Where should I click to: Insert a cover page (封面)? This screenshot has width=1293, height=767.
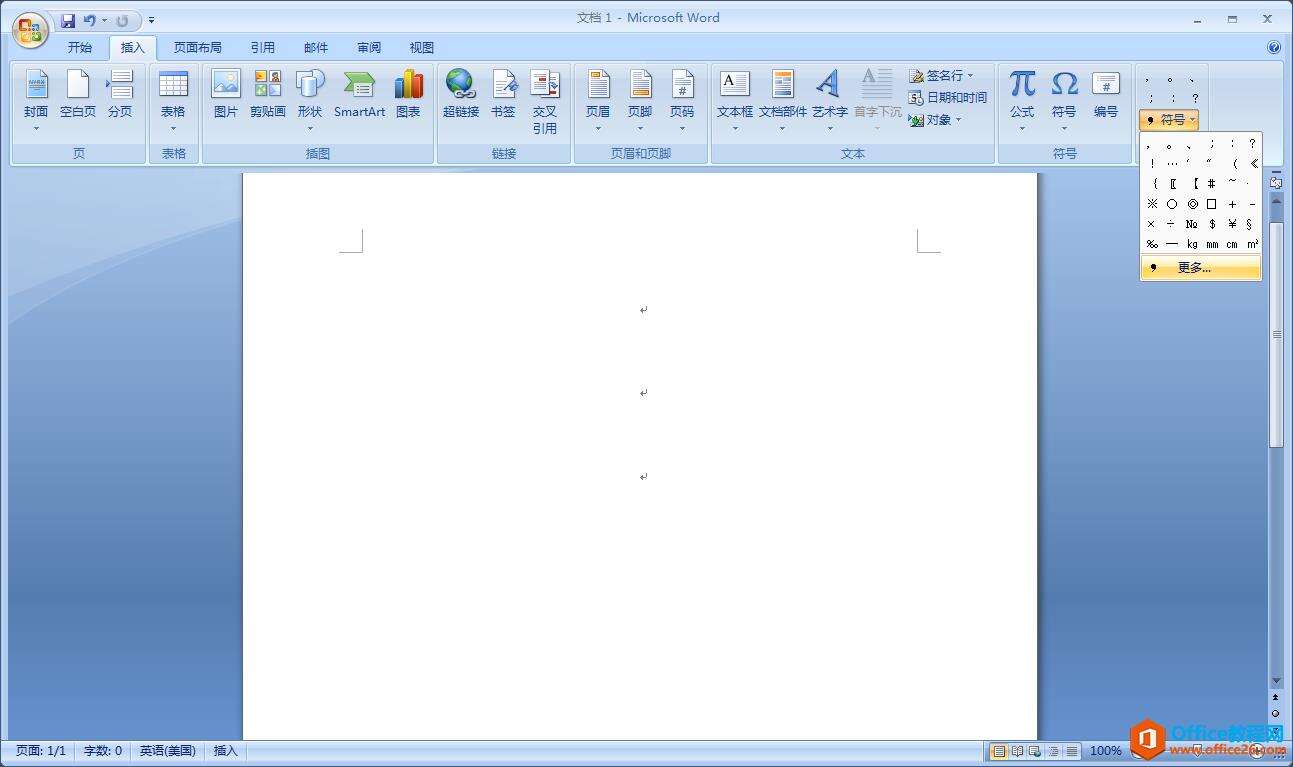click(36, 101)
